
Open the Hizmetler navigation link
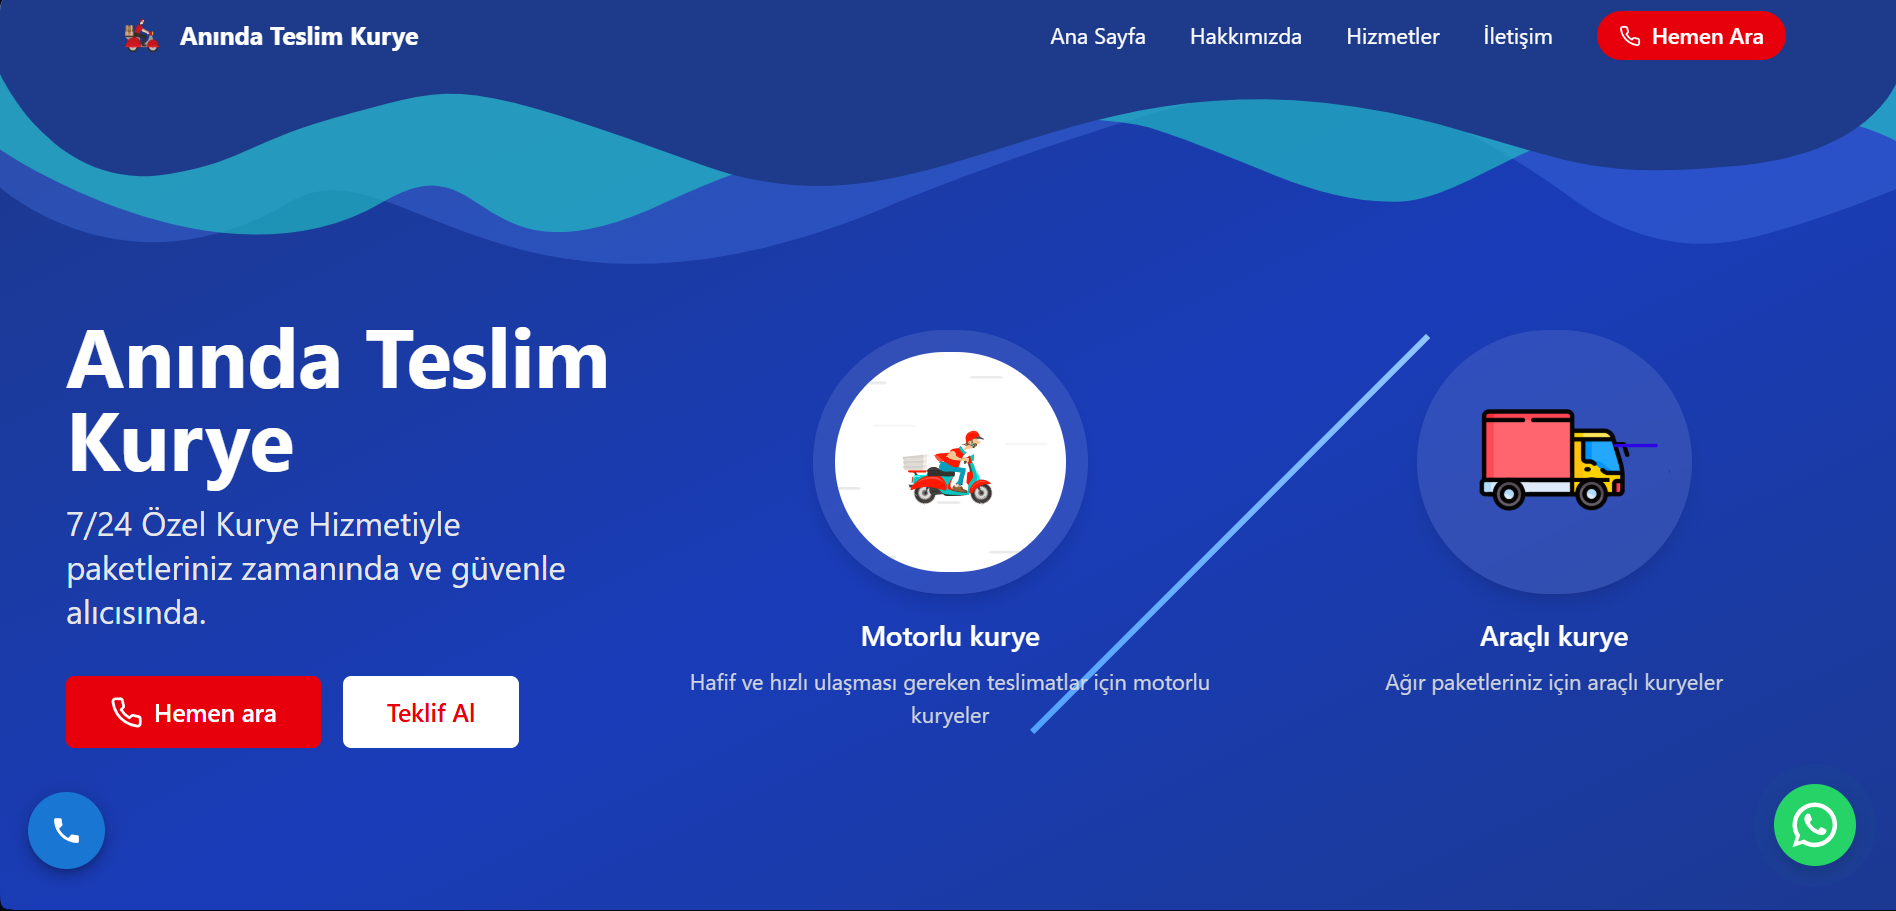point(1392,37)
